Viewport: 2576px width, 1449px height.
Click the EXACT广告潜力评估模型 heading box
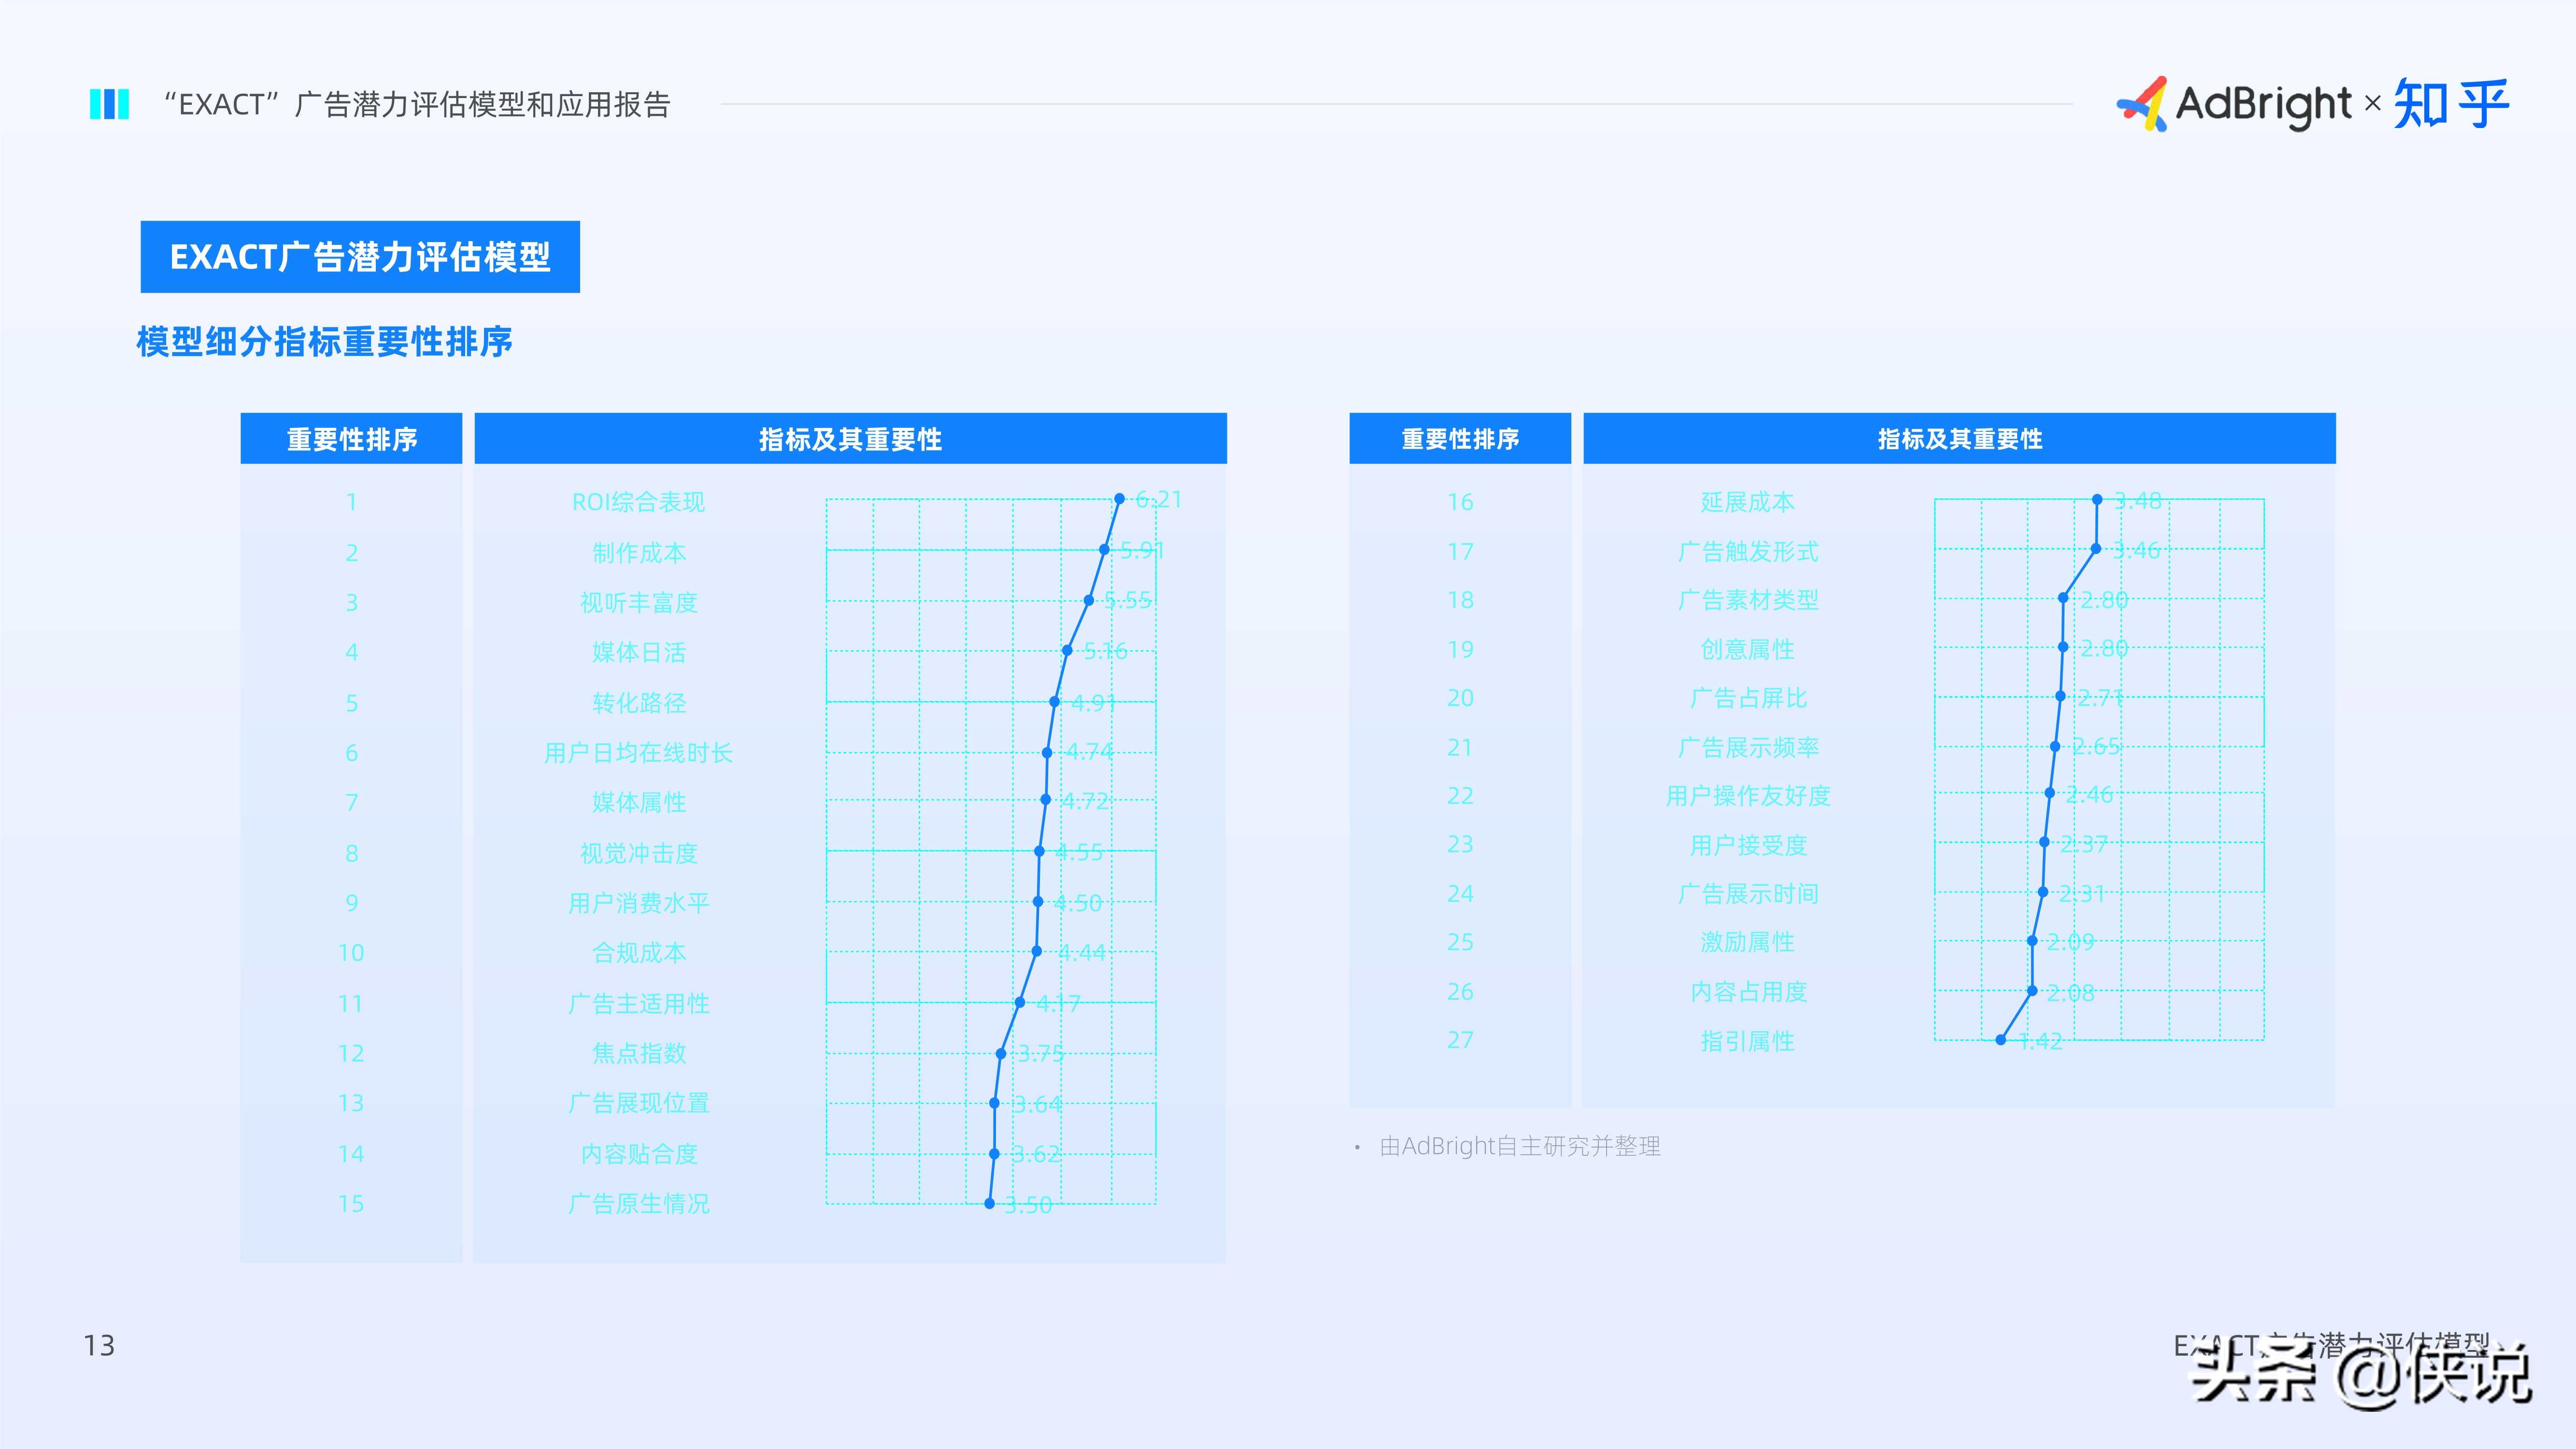360,257
